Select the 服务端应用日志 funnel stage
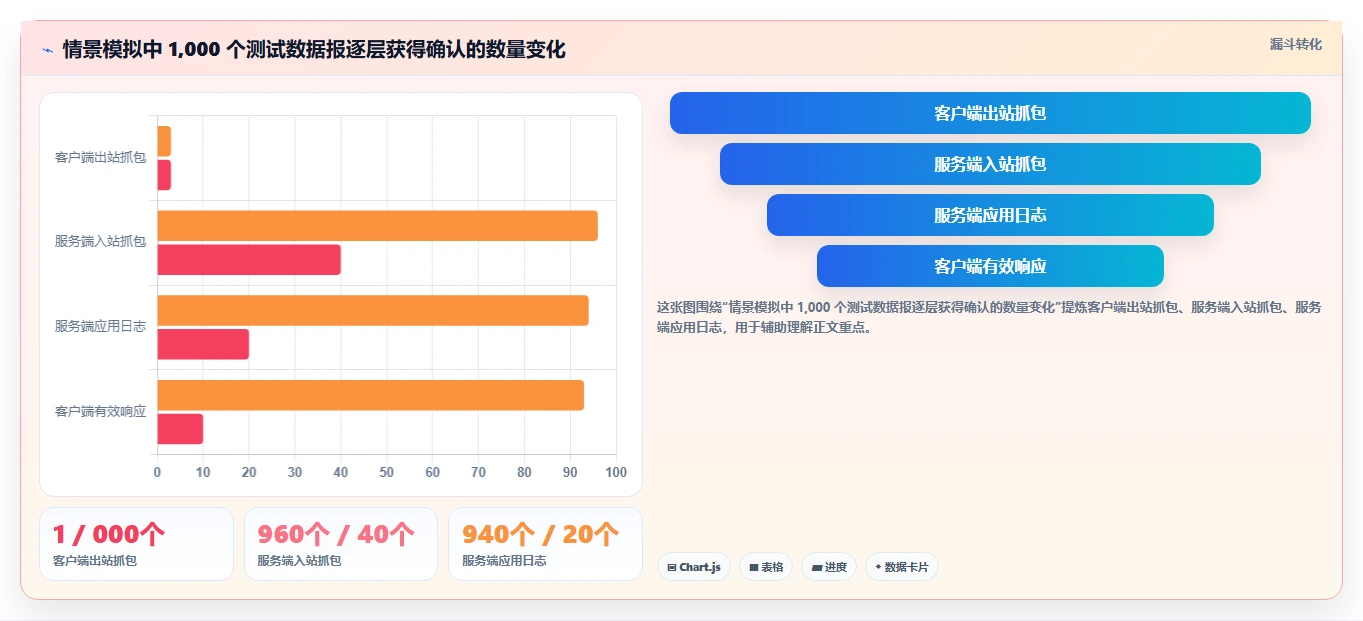 [990, 215]
